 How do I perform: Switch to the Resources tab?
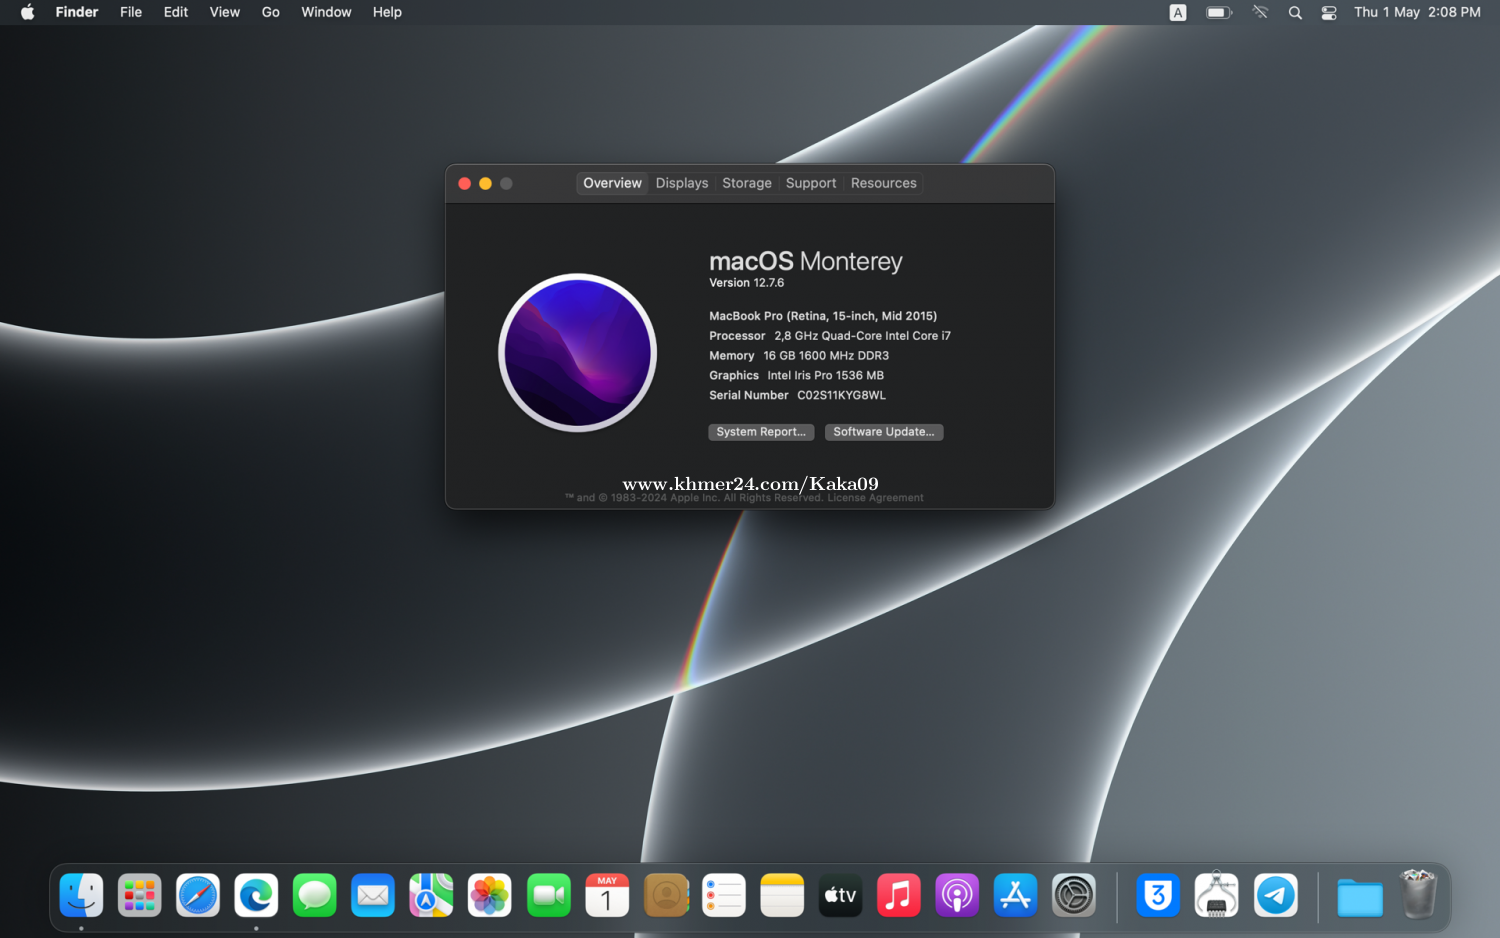click(884, 183)
